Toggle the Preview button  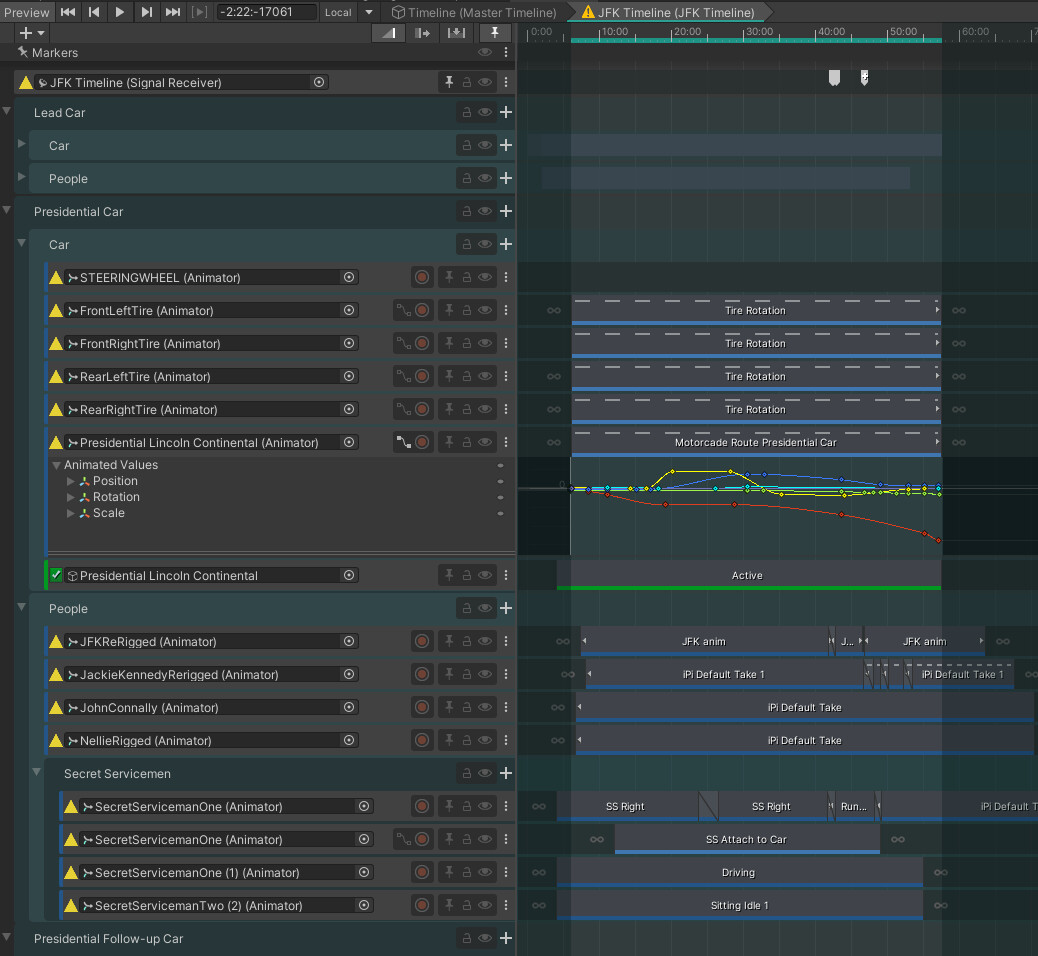(x=26, y=12)
